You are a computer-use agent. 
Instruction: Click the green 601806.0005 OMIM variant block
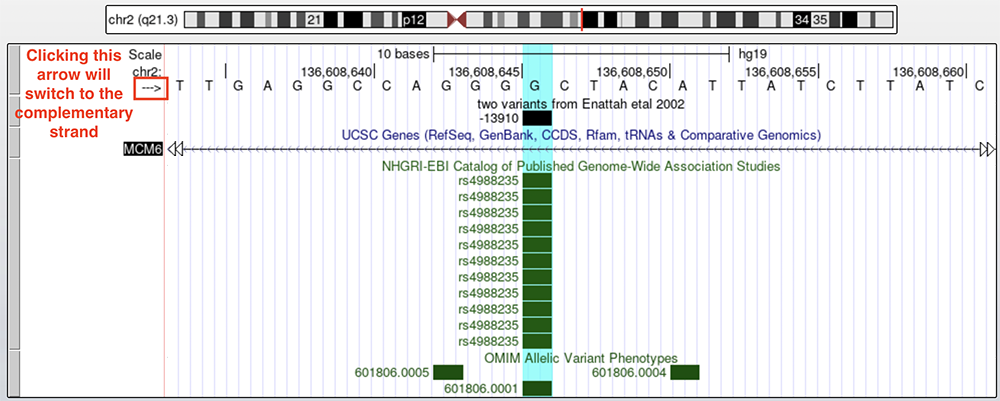click(448, 373)
